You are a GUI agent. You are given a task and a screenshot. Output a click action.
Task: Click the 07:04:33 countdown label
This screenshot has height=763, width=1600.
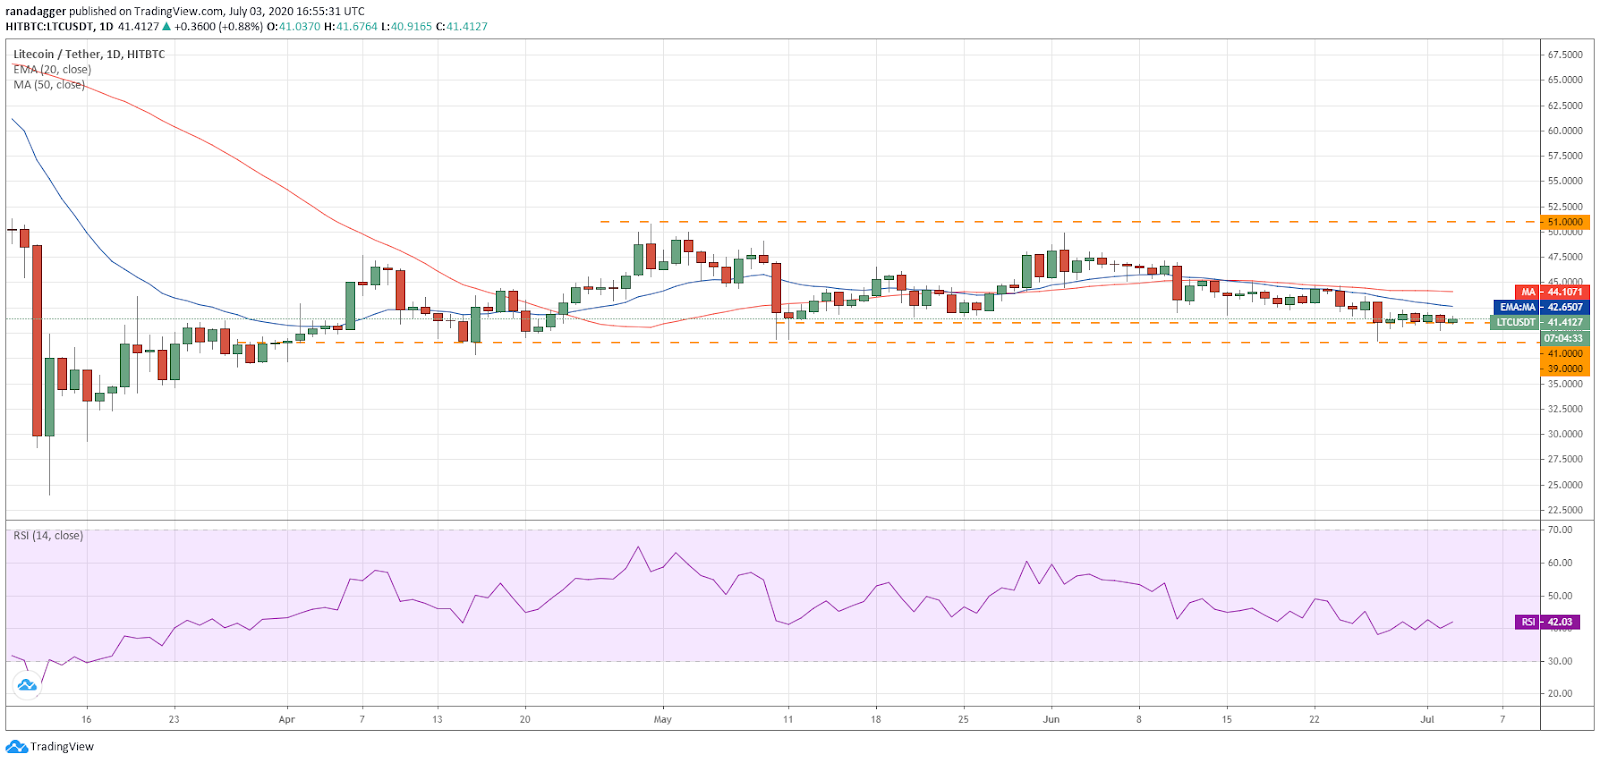coord(1564,338)
